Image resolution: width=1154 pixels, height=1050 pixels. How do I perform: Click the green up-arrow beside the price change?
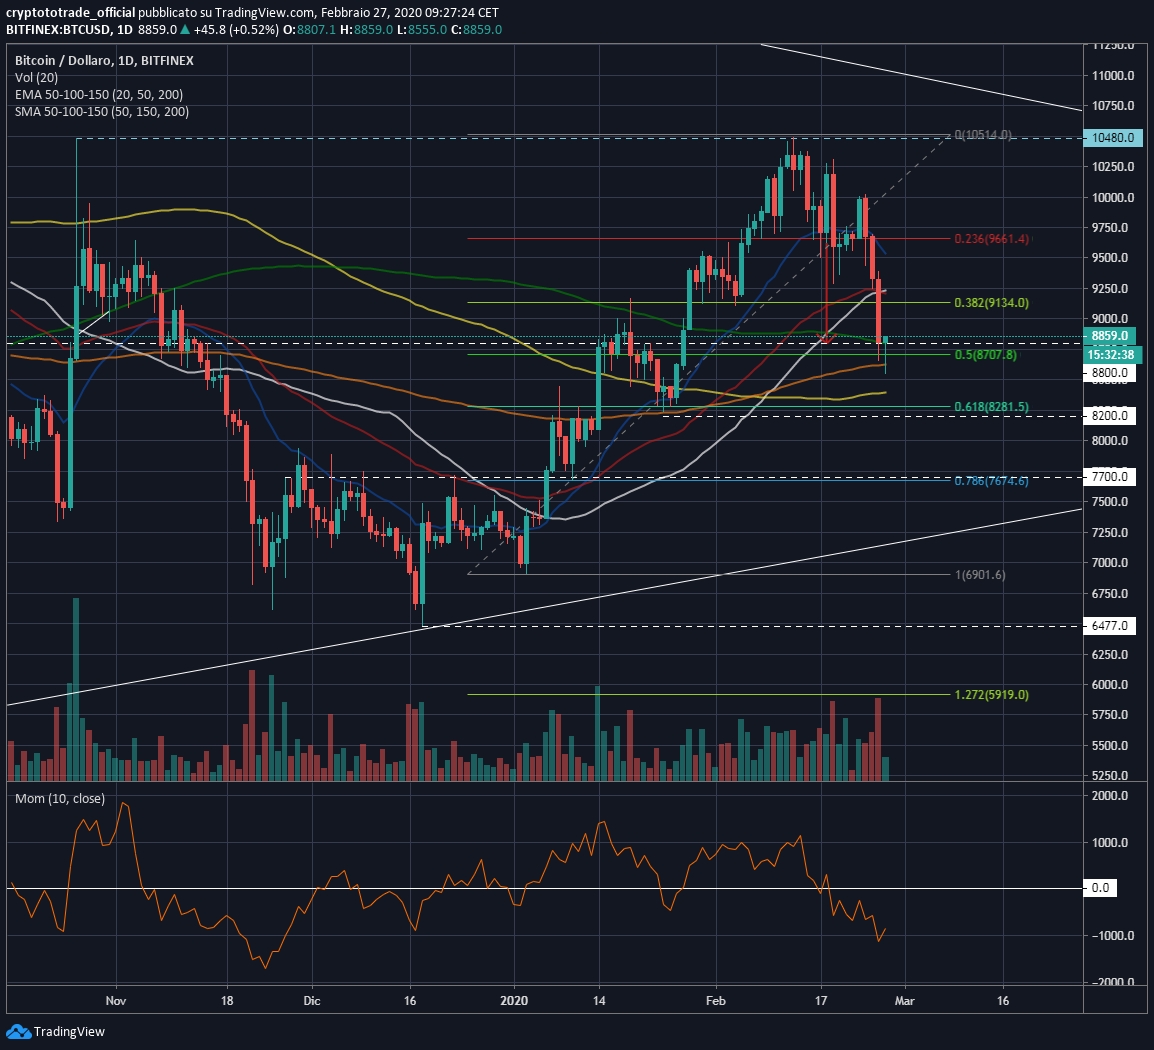[x=185, y=30]
